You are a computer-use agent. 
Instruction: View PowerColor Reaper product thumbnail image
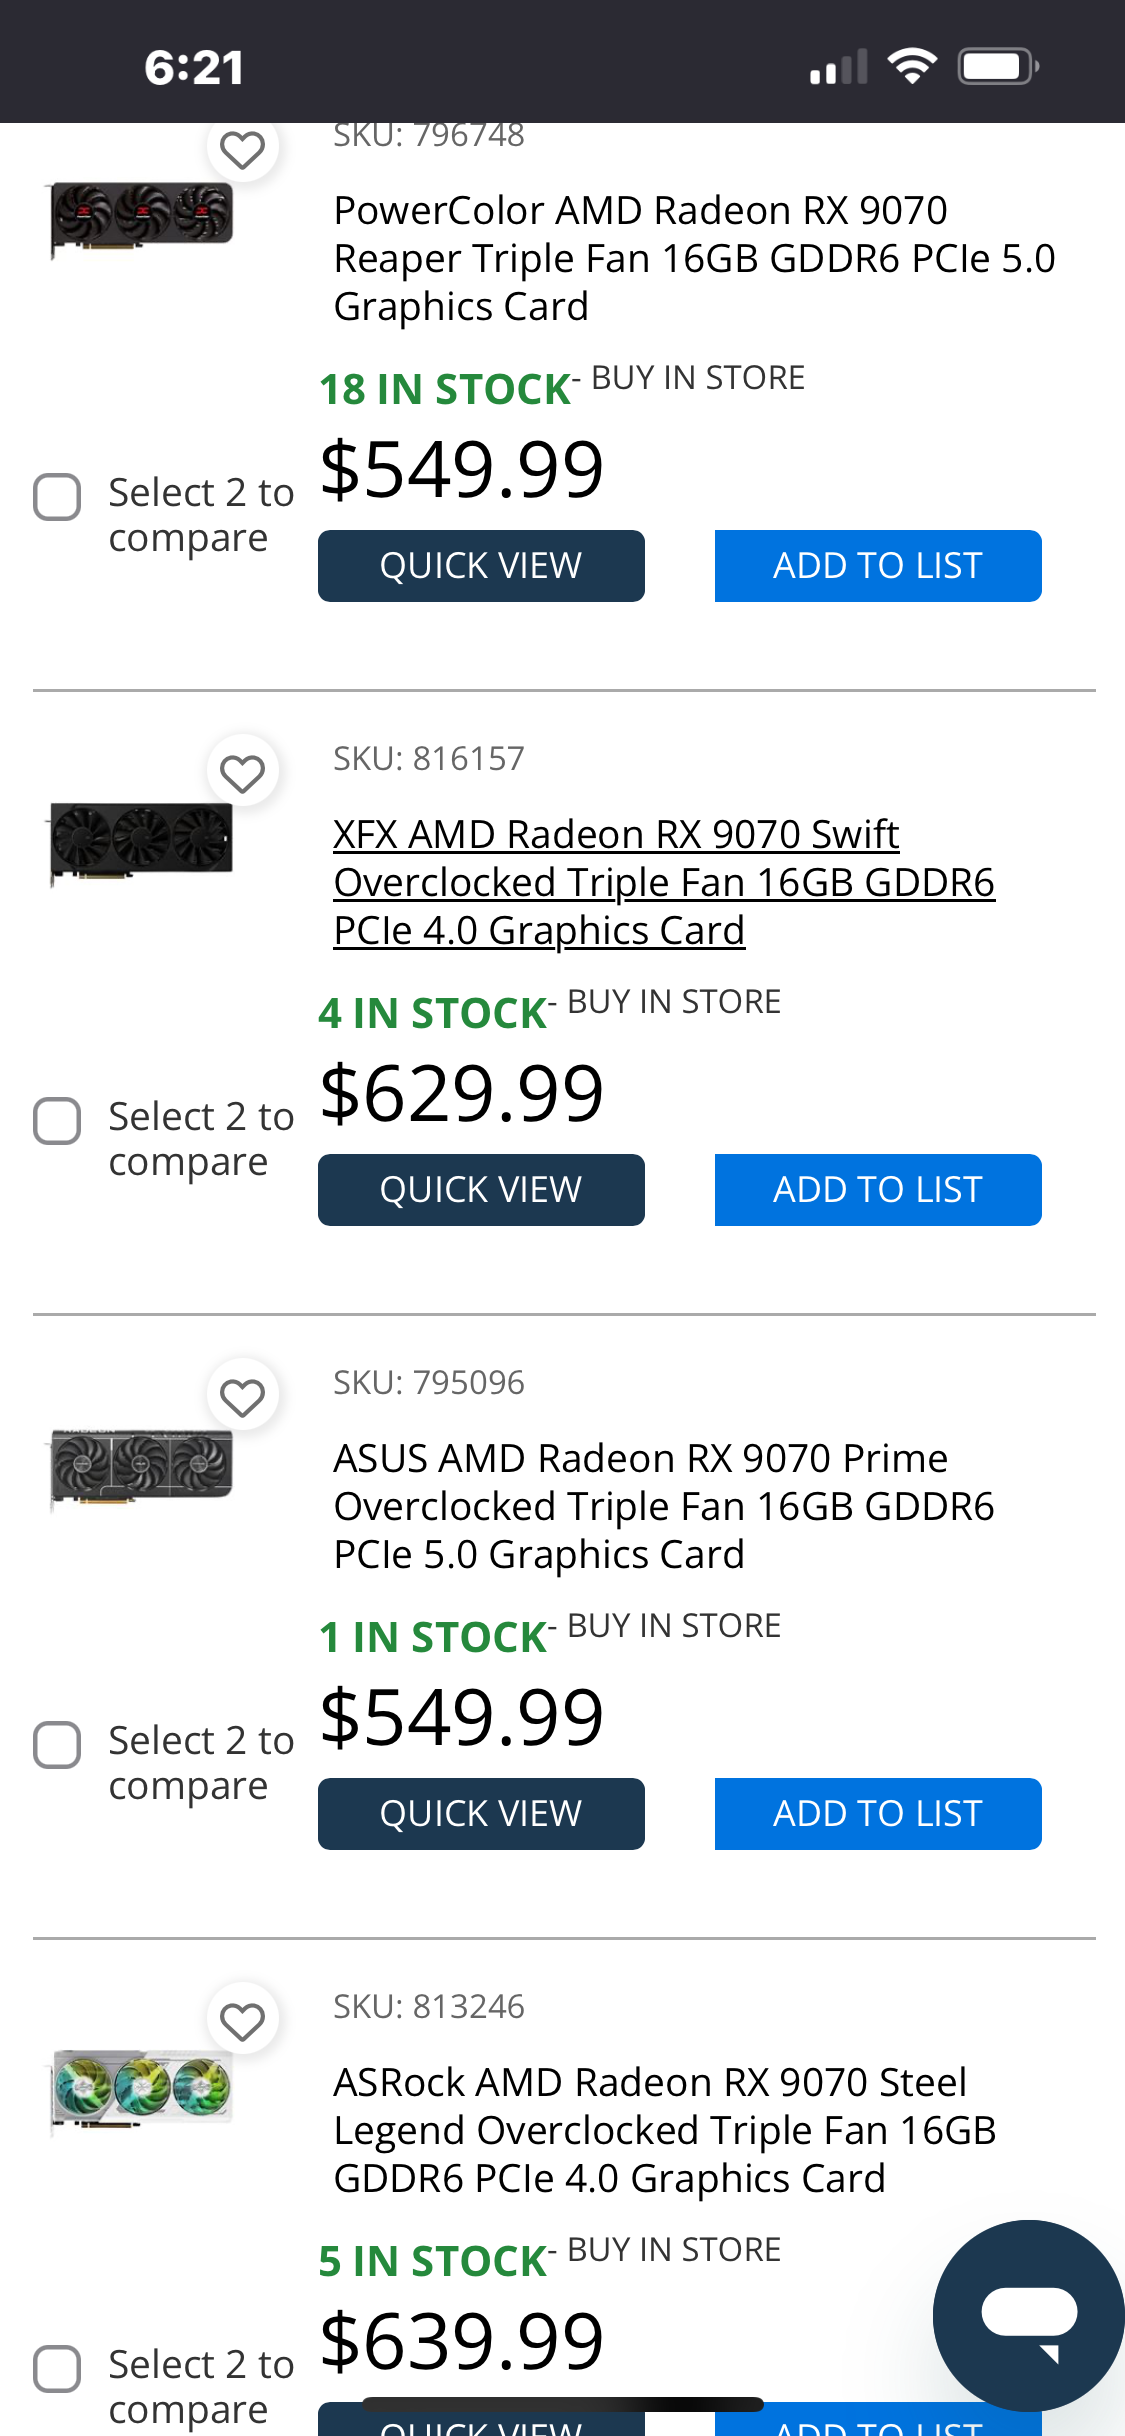click(142, 217)
